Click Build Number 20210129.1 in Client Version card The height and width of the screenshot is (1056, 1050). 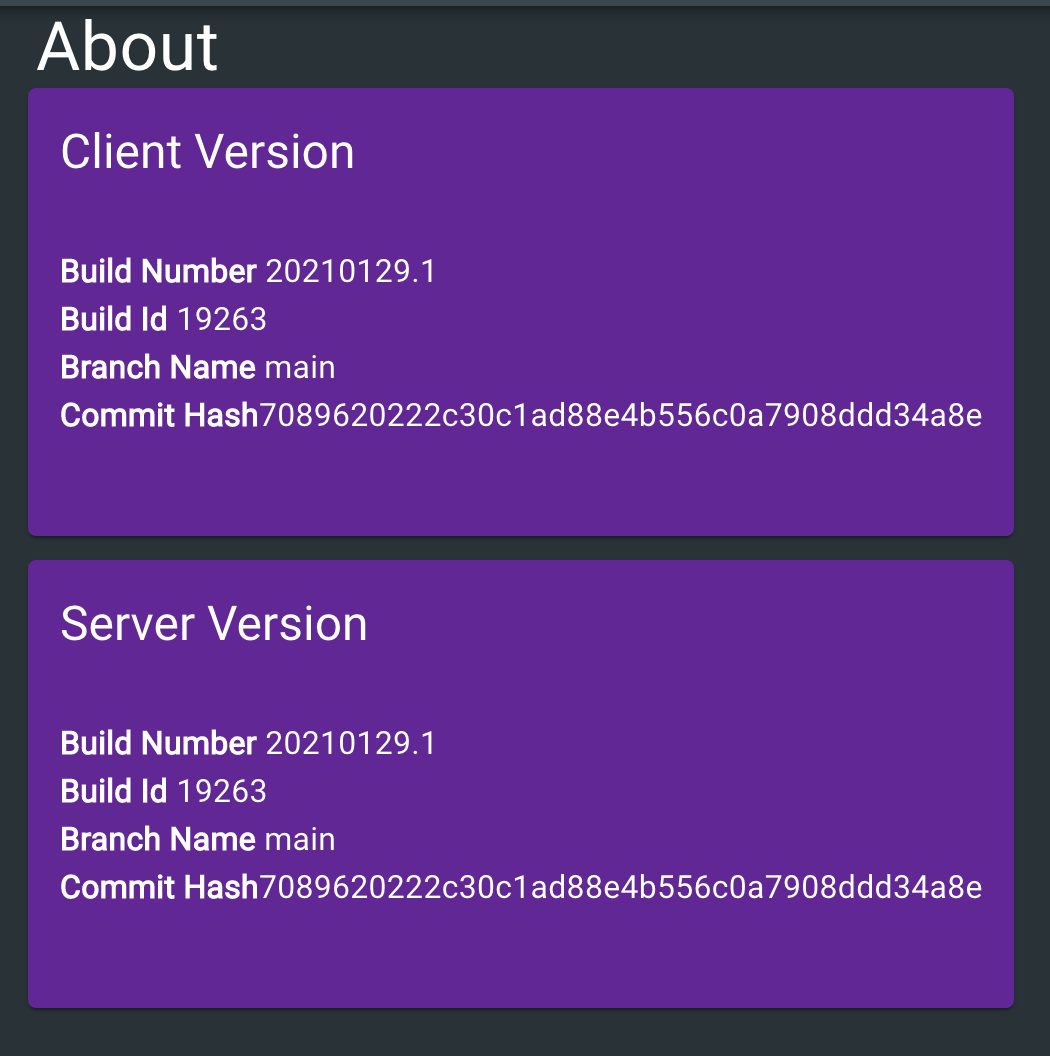249,271
